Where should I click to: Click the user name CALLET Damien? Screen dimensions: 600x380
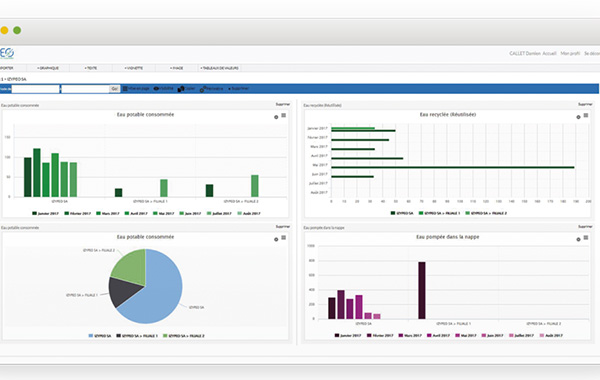(x=525, y=54)
